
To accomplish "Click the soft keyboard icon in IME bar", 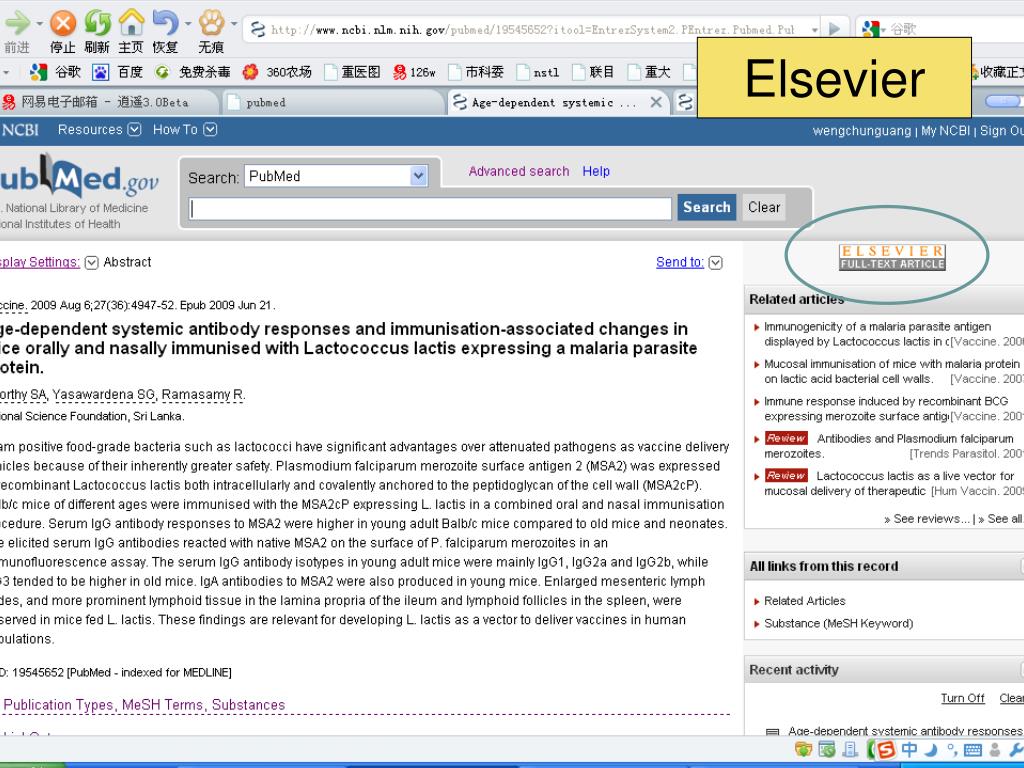I will click(x=972, y=750).
